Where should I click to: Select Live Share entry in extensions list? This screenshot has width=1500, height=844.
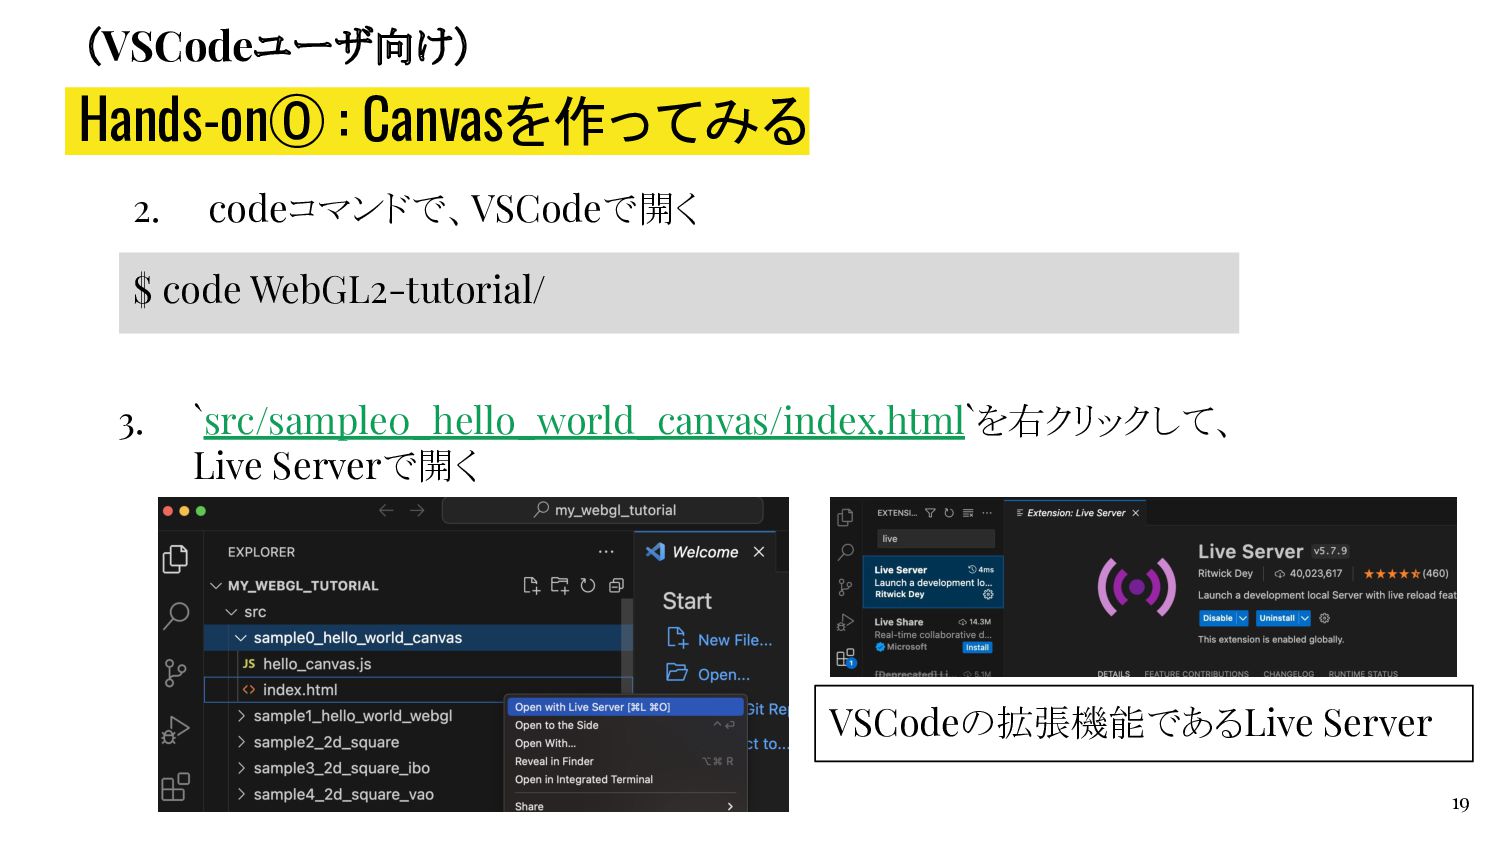pos(933,634)
